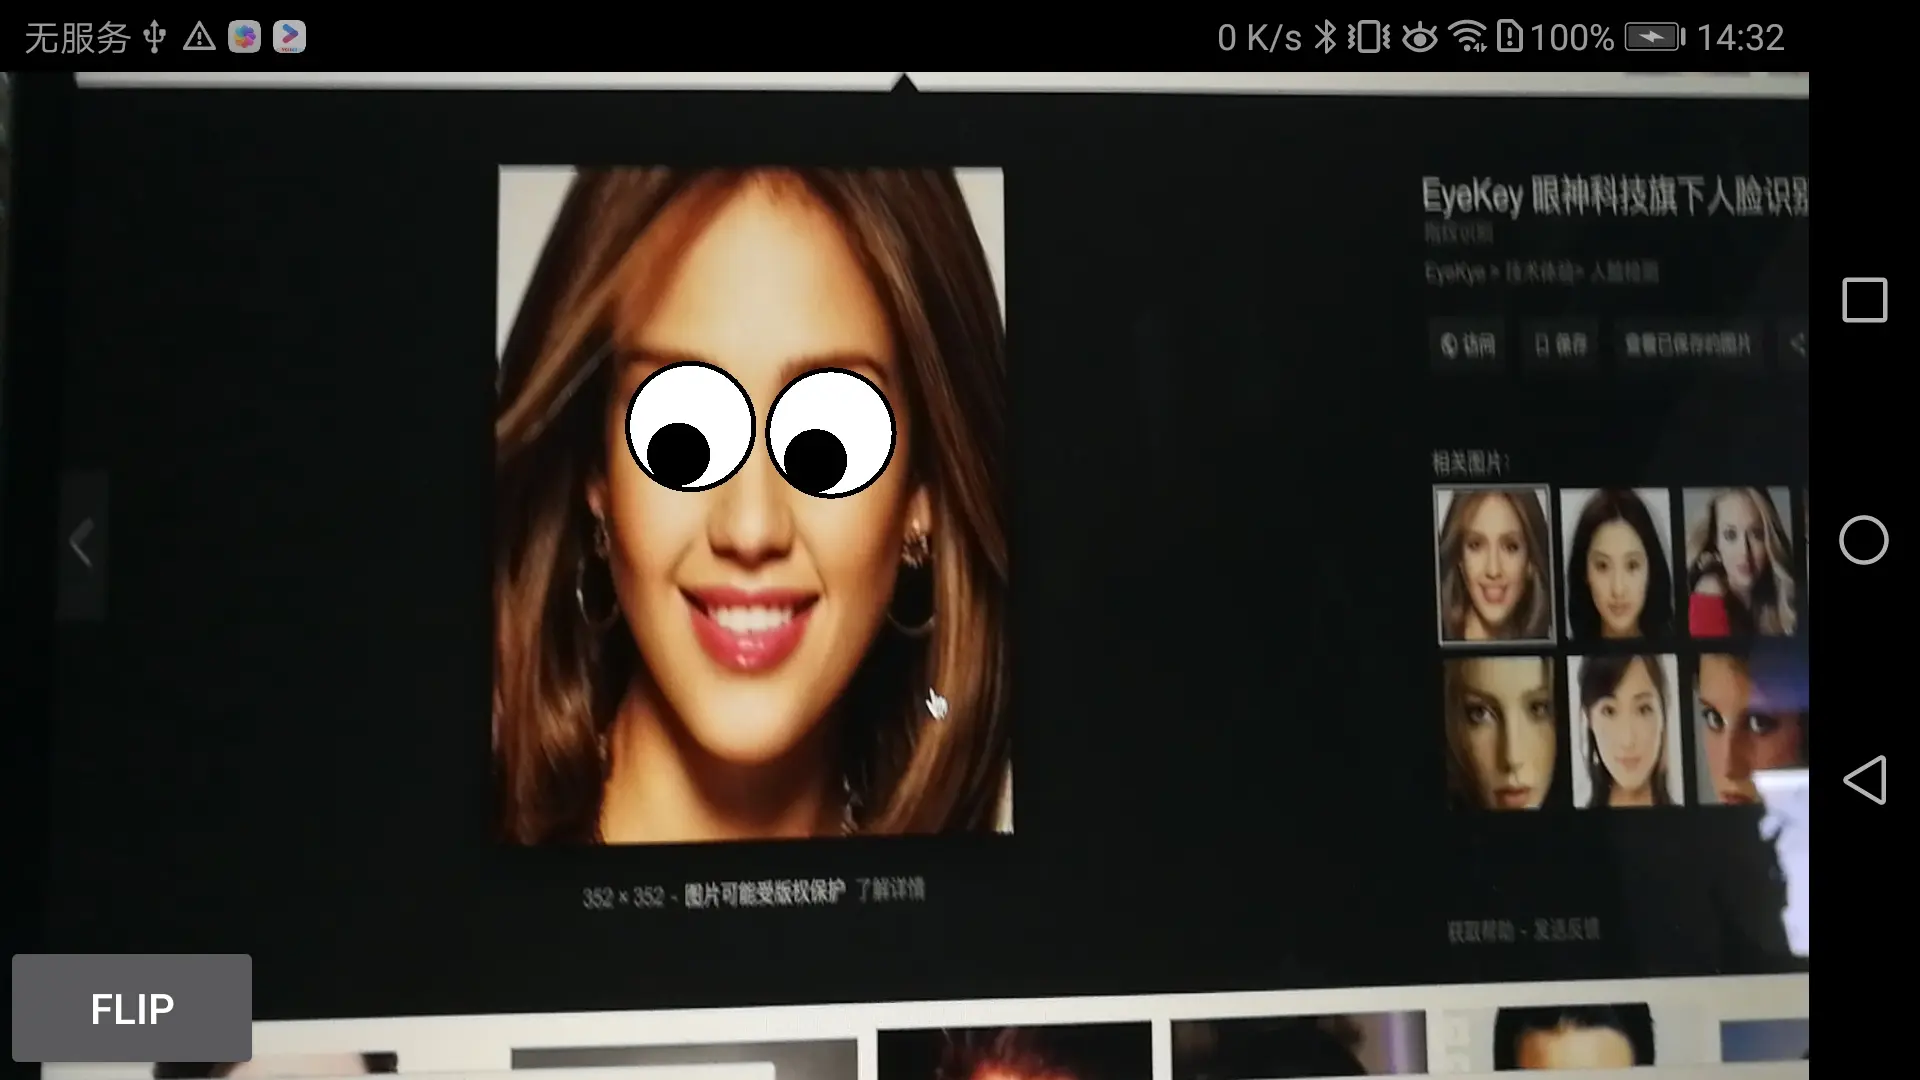Viewport: 1920px width, 1080px height.
Task: Tap the warning triangle notification icon
Action: tap(199, 38)
